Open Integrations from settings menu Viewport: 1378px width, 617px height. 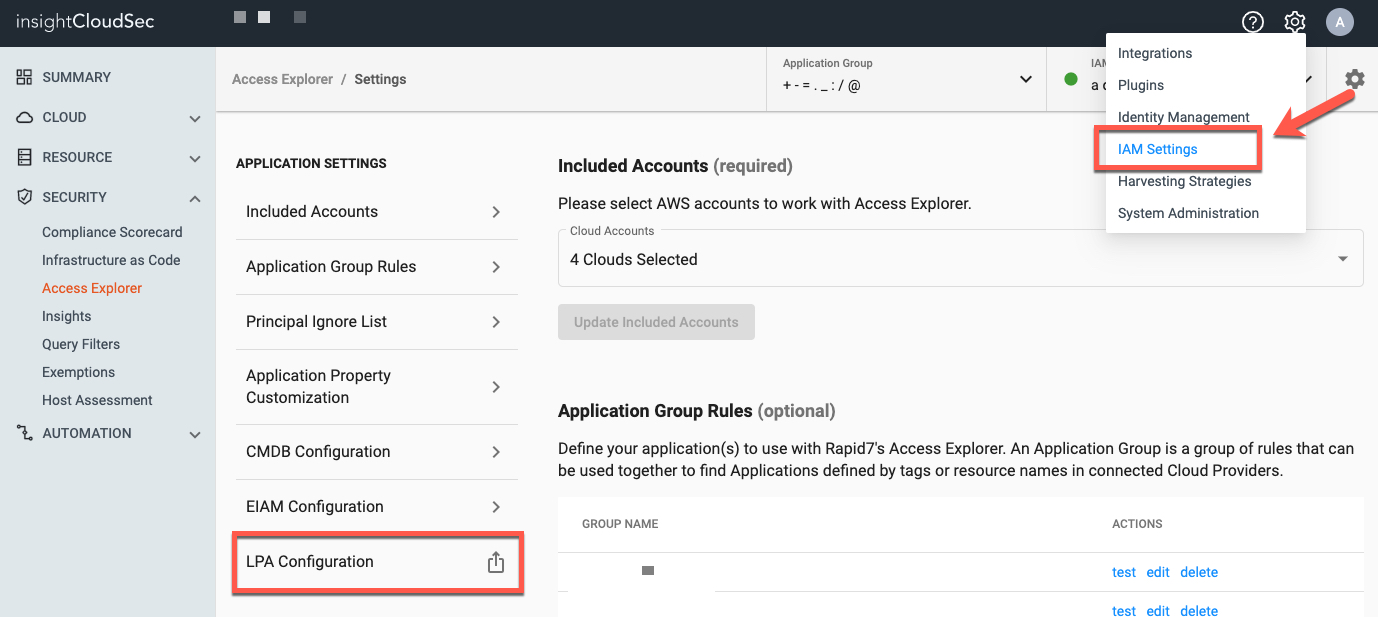click(1154, 53)
